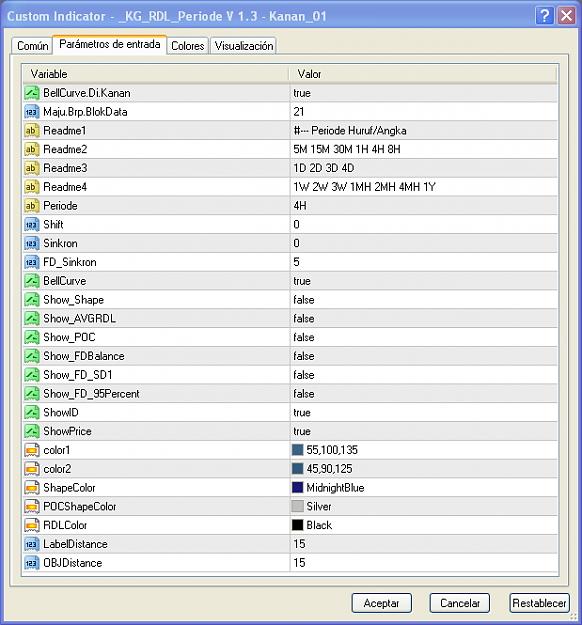Select the Sinkron value 0
The height and width of the screenshot is (625, 582).
click(x=296, y=243)
